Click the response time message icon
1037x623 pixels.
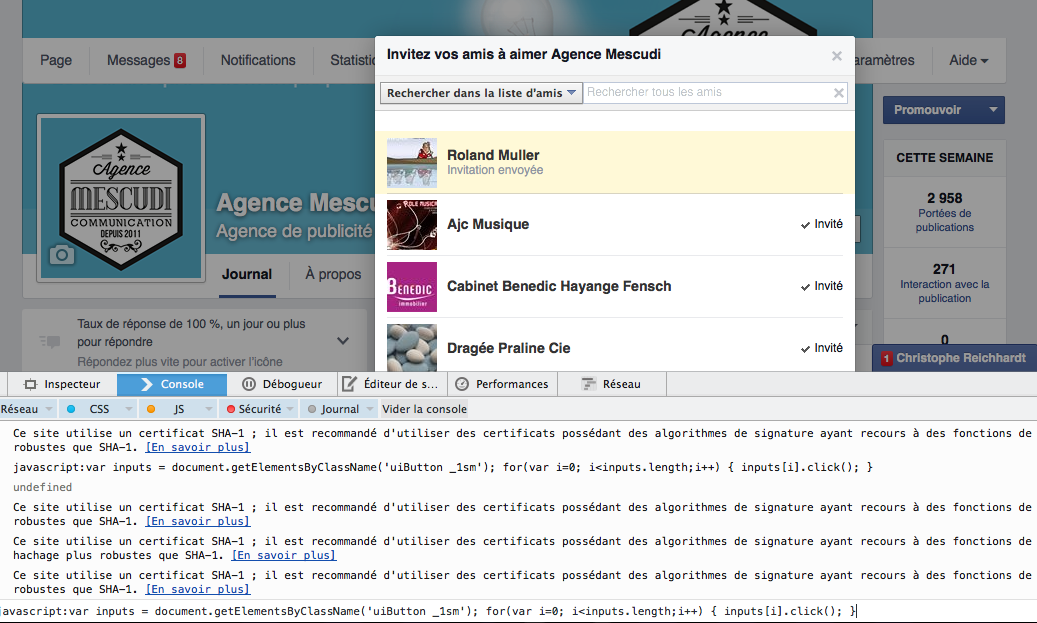[x=50, y=341]
